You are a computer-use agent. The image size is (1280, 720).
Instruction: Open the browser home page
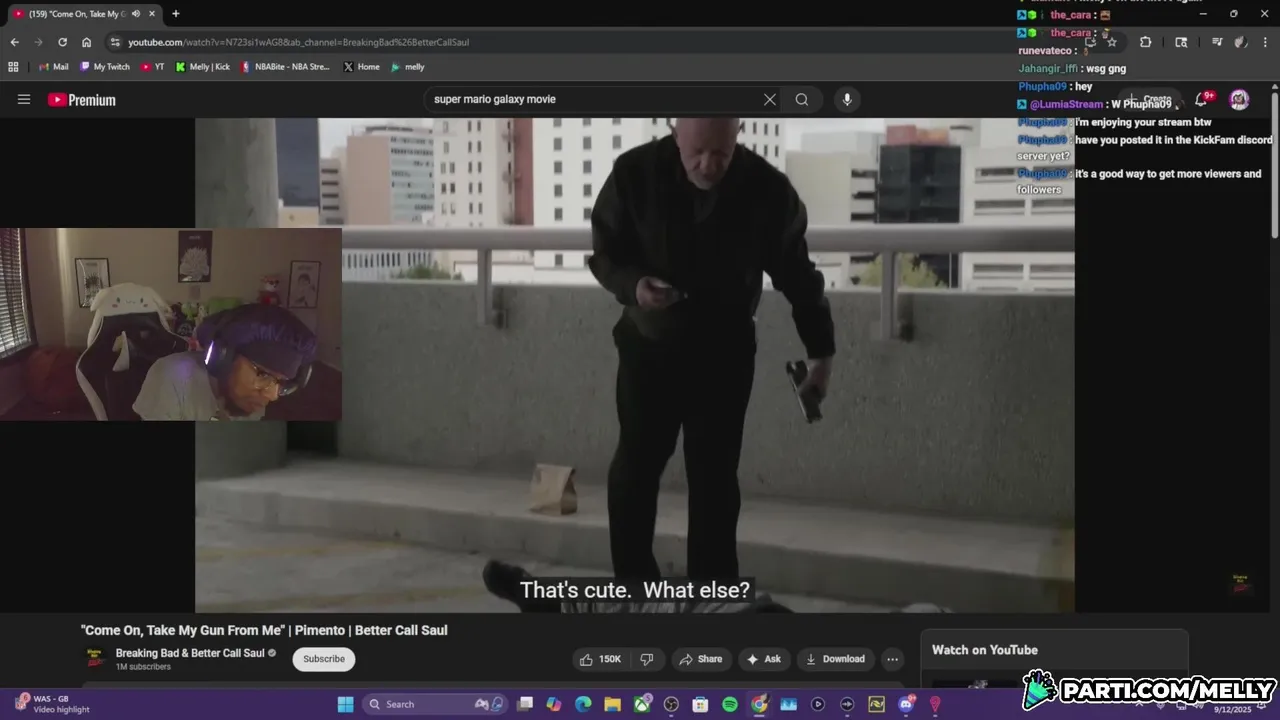coord(87,42)
